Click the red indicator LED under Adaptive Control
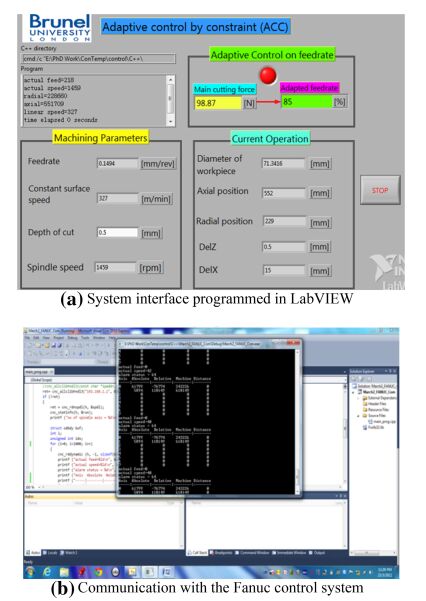The image size is (426, 601). [x=268, y=75]
